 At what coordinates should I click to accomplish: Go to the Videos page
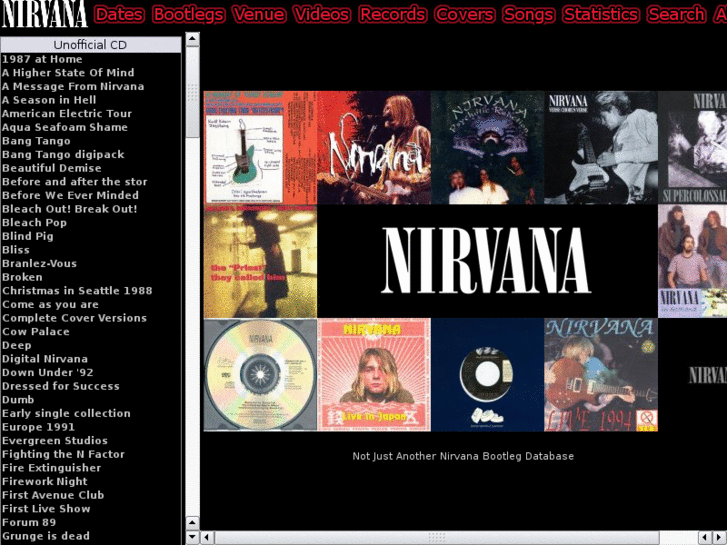click(x=322, y=14)
